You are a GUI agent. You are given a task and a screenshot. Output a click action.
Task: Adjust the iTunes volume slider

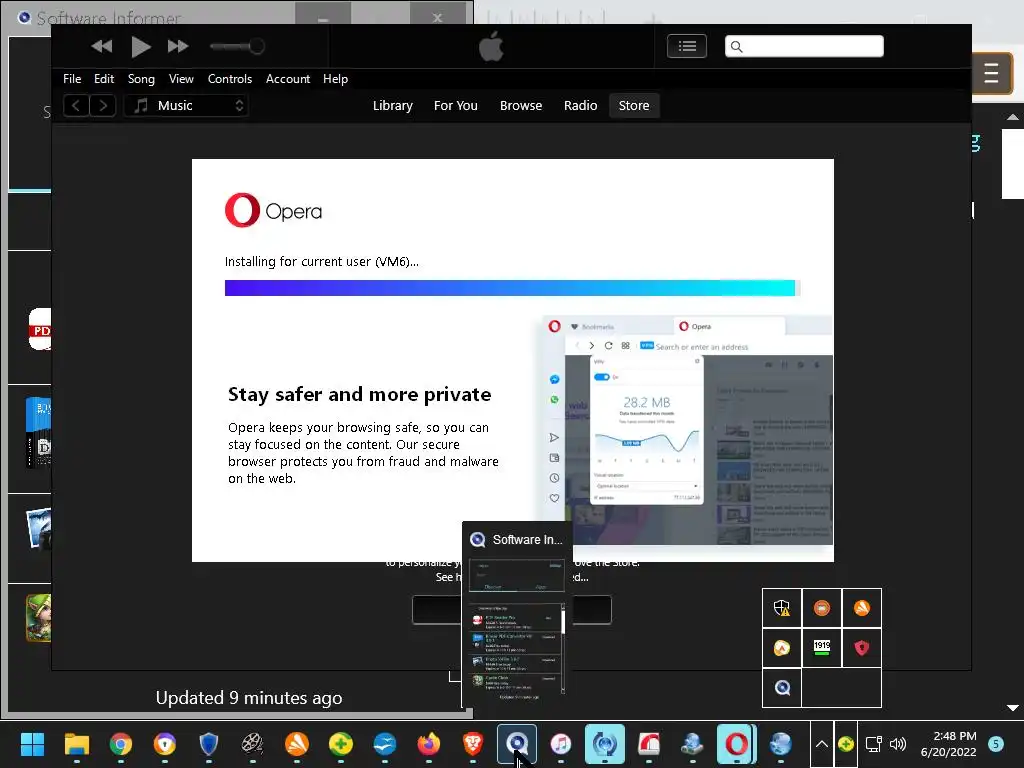[237, 46]
